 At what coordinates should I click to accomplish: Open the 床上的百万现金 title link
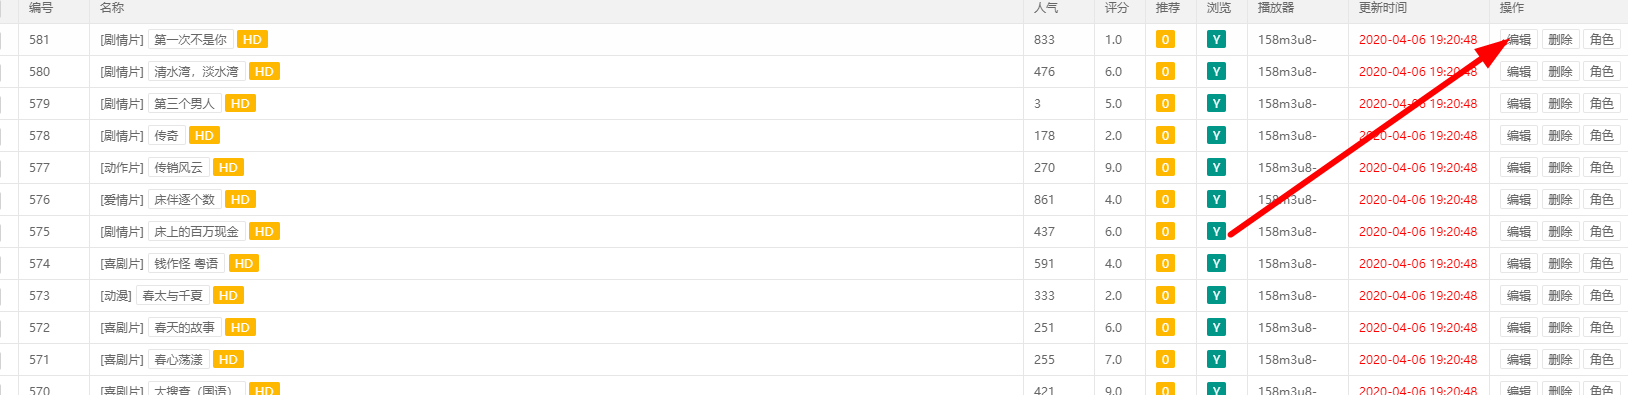click(x=196, y=232)
